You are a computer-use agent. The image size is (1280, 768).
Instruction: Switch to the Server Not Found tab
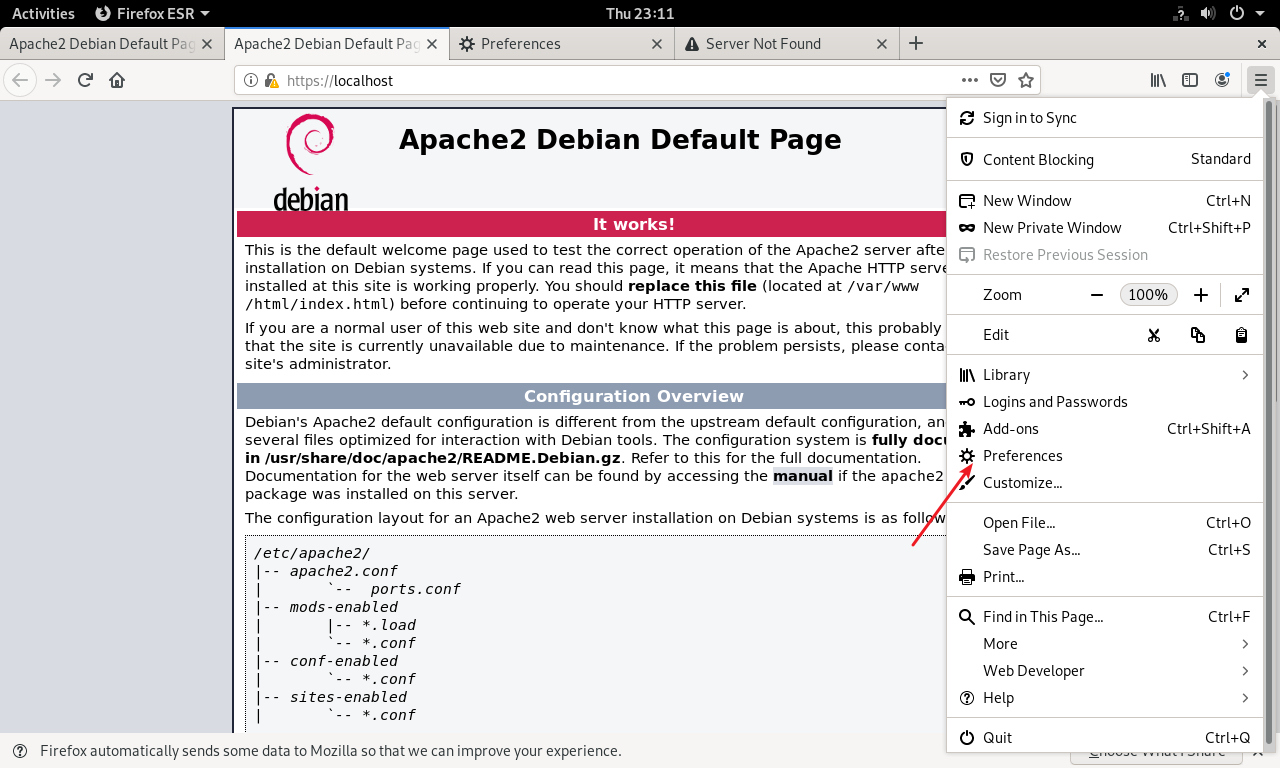tap(786, 44)
